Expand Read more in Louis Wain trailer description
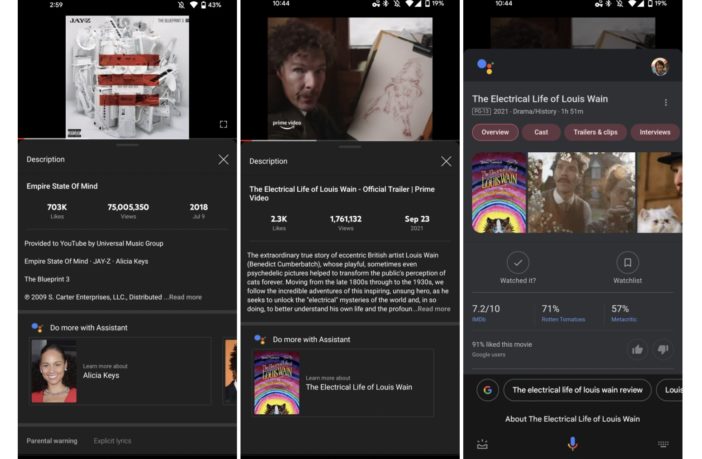This screenshot has width=702, height=459. point(433,309)
